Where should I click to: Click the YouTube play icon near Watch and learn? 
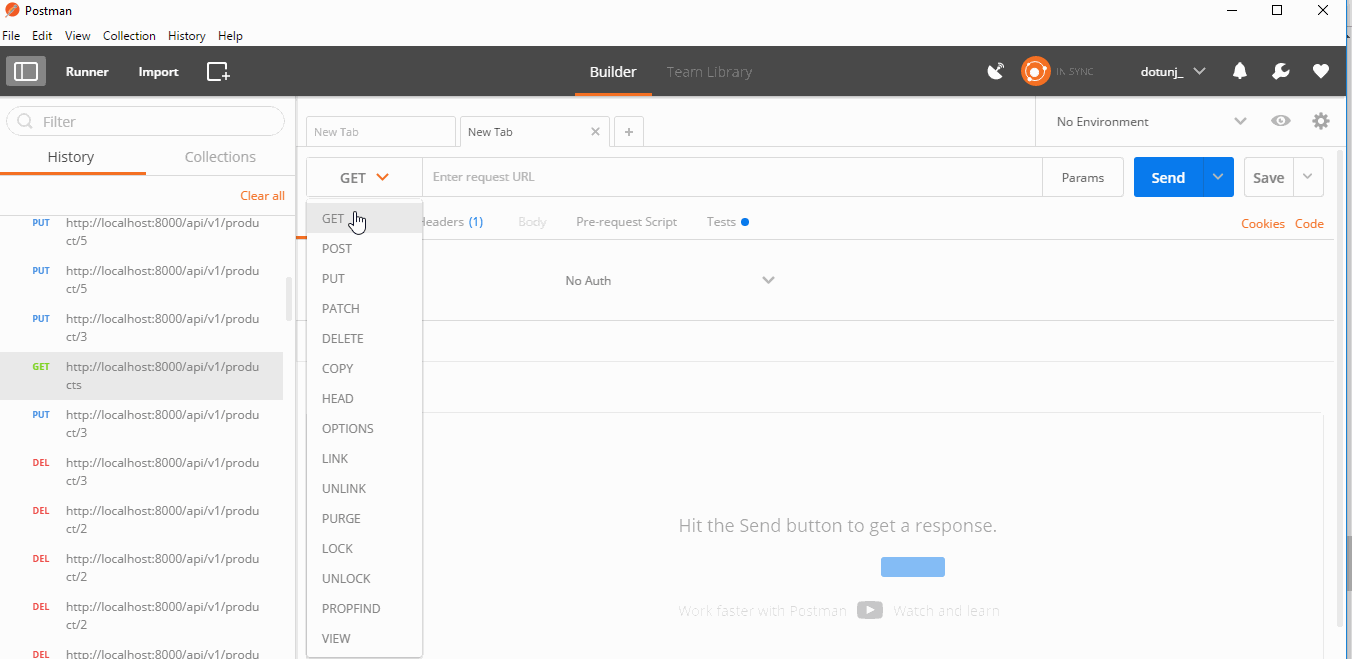pos(870,610)
